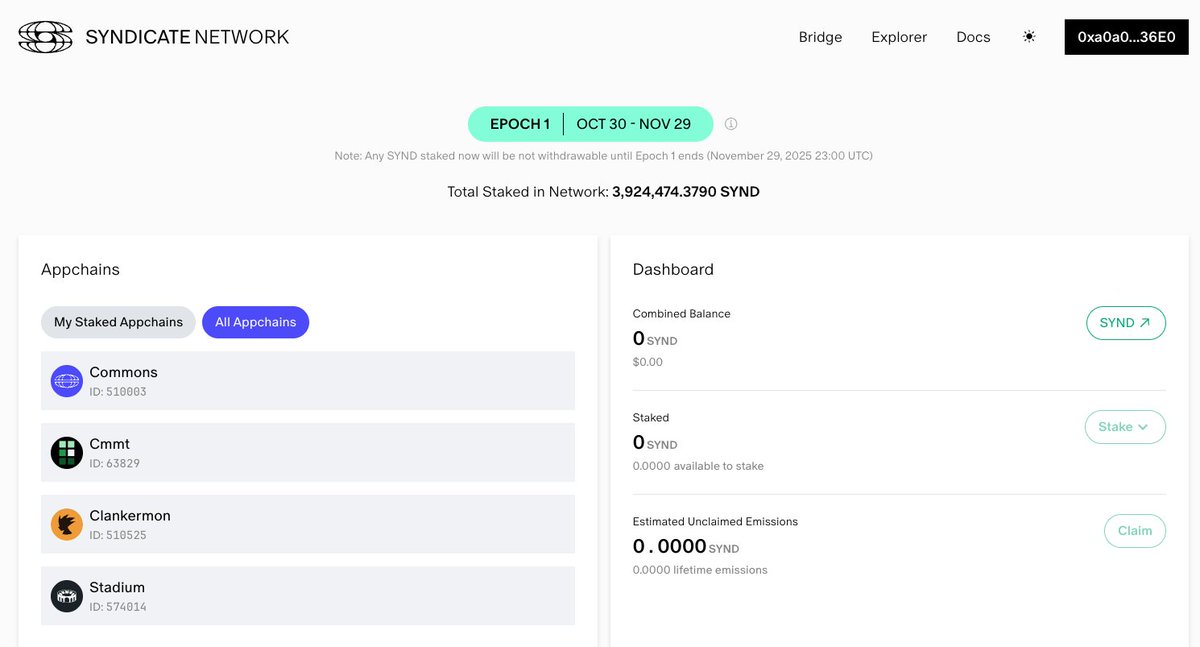Go to Docs in the header
1200x647 pixels.
(x=973, y=37)
